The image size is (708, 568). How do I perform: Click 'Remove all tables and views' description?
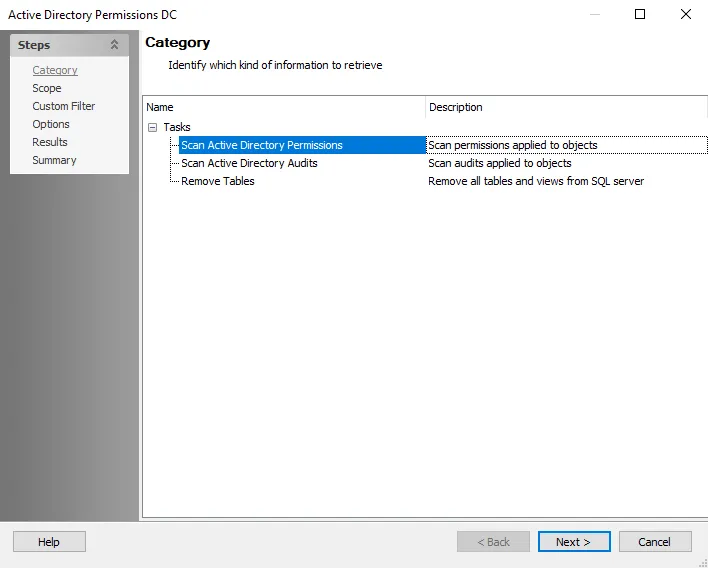pyautogui.click(x=536, y=181)
